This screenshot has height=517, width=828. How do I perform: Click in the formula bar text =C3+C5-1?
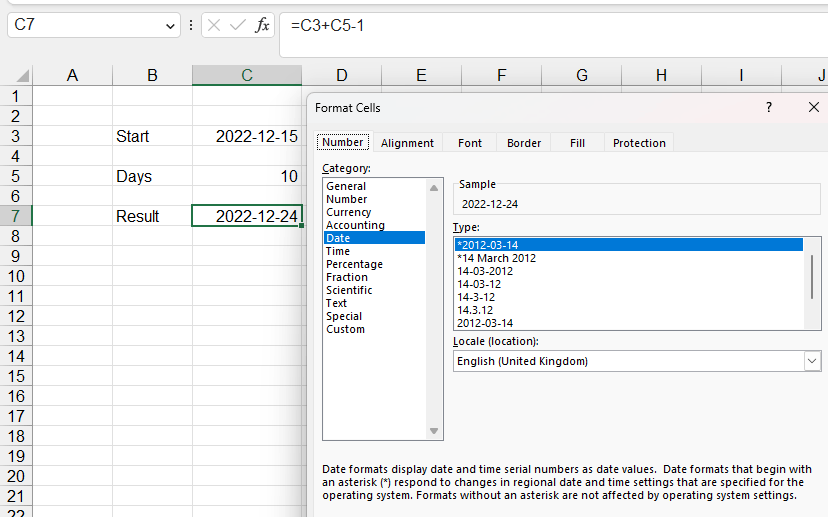point(327,25)
